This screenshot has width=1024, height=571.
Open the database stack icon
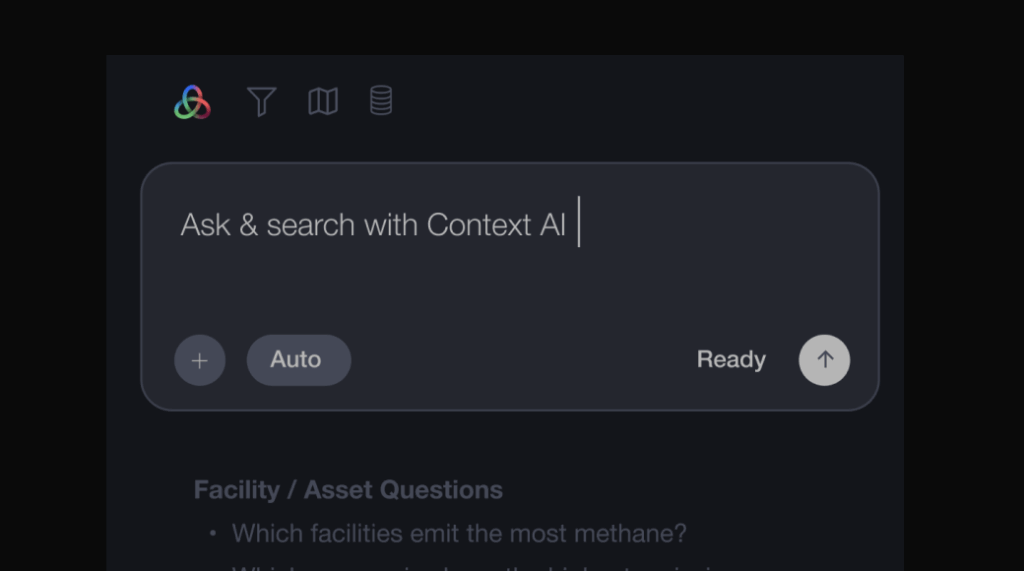381,101
